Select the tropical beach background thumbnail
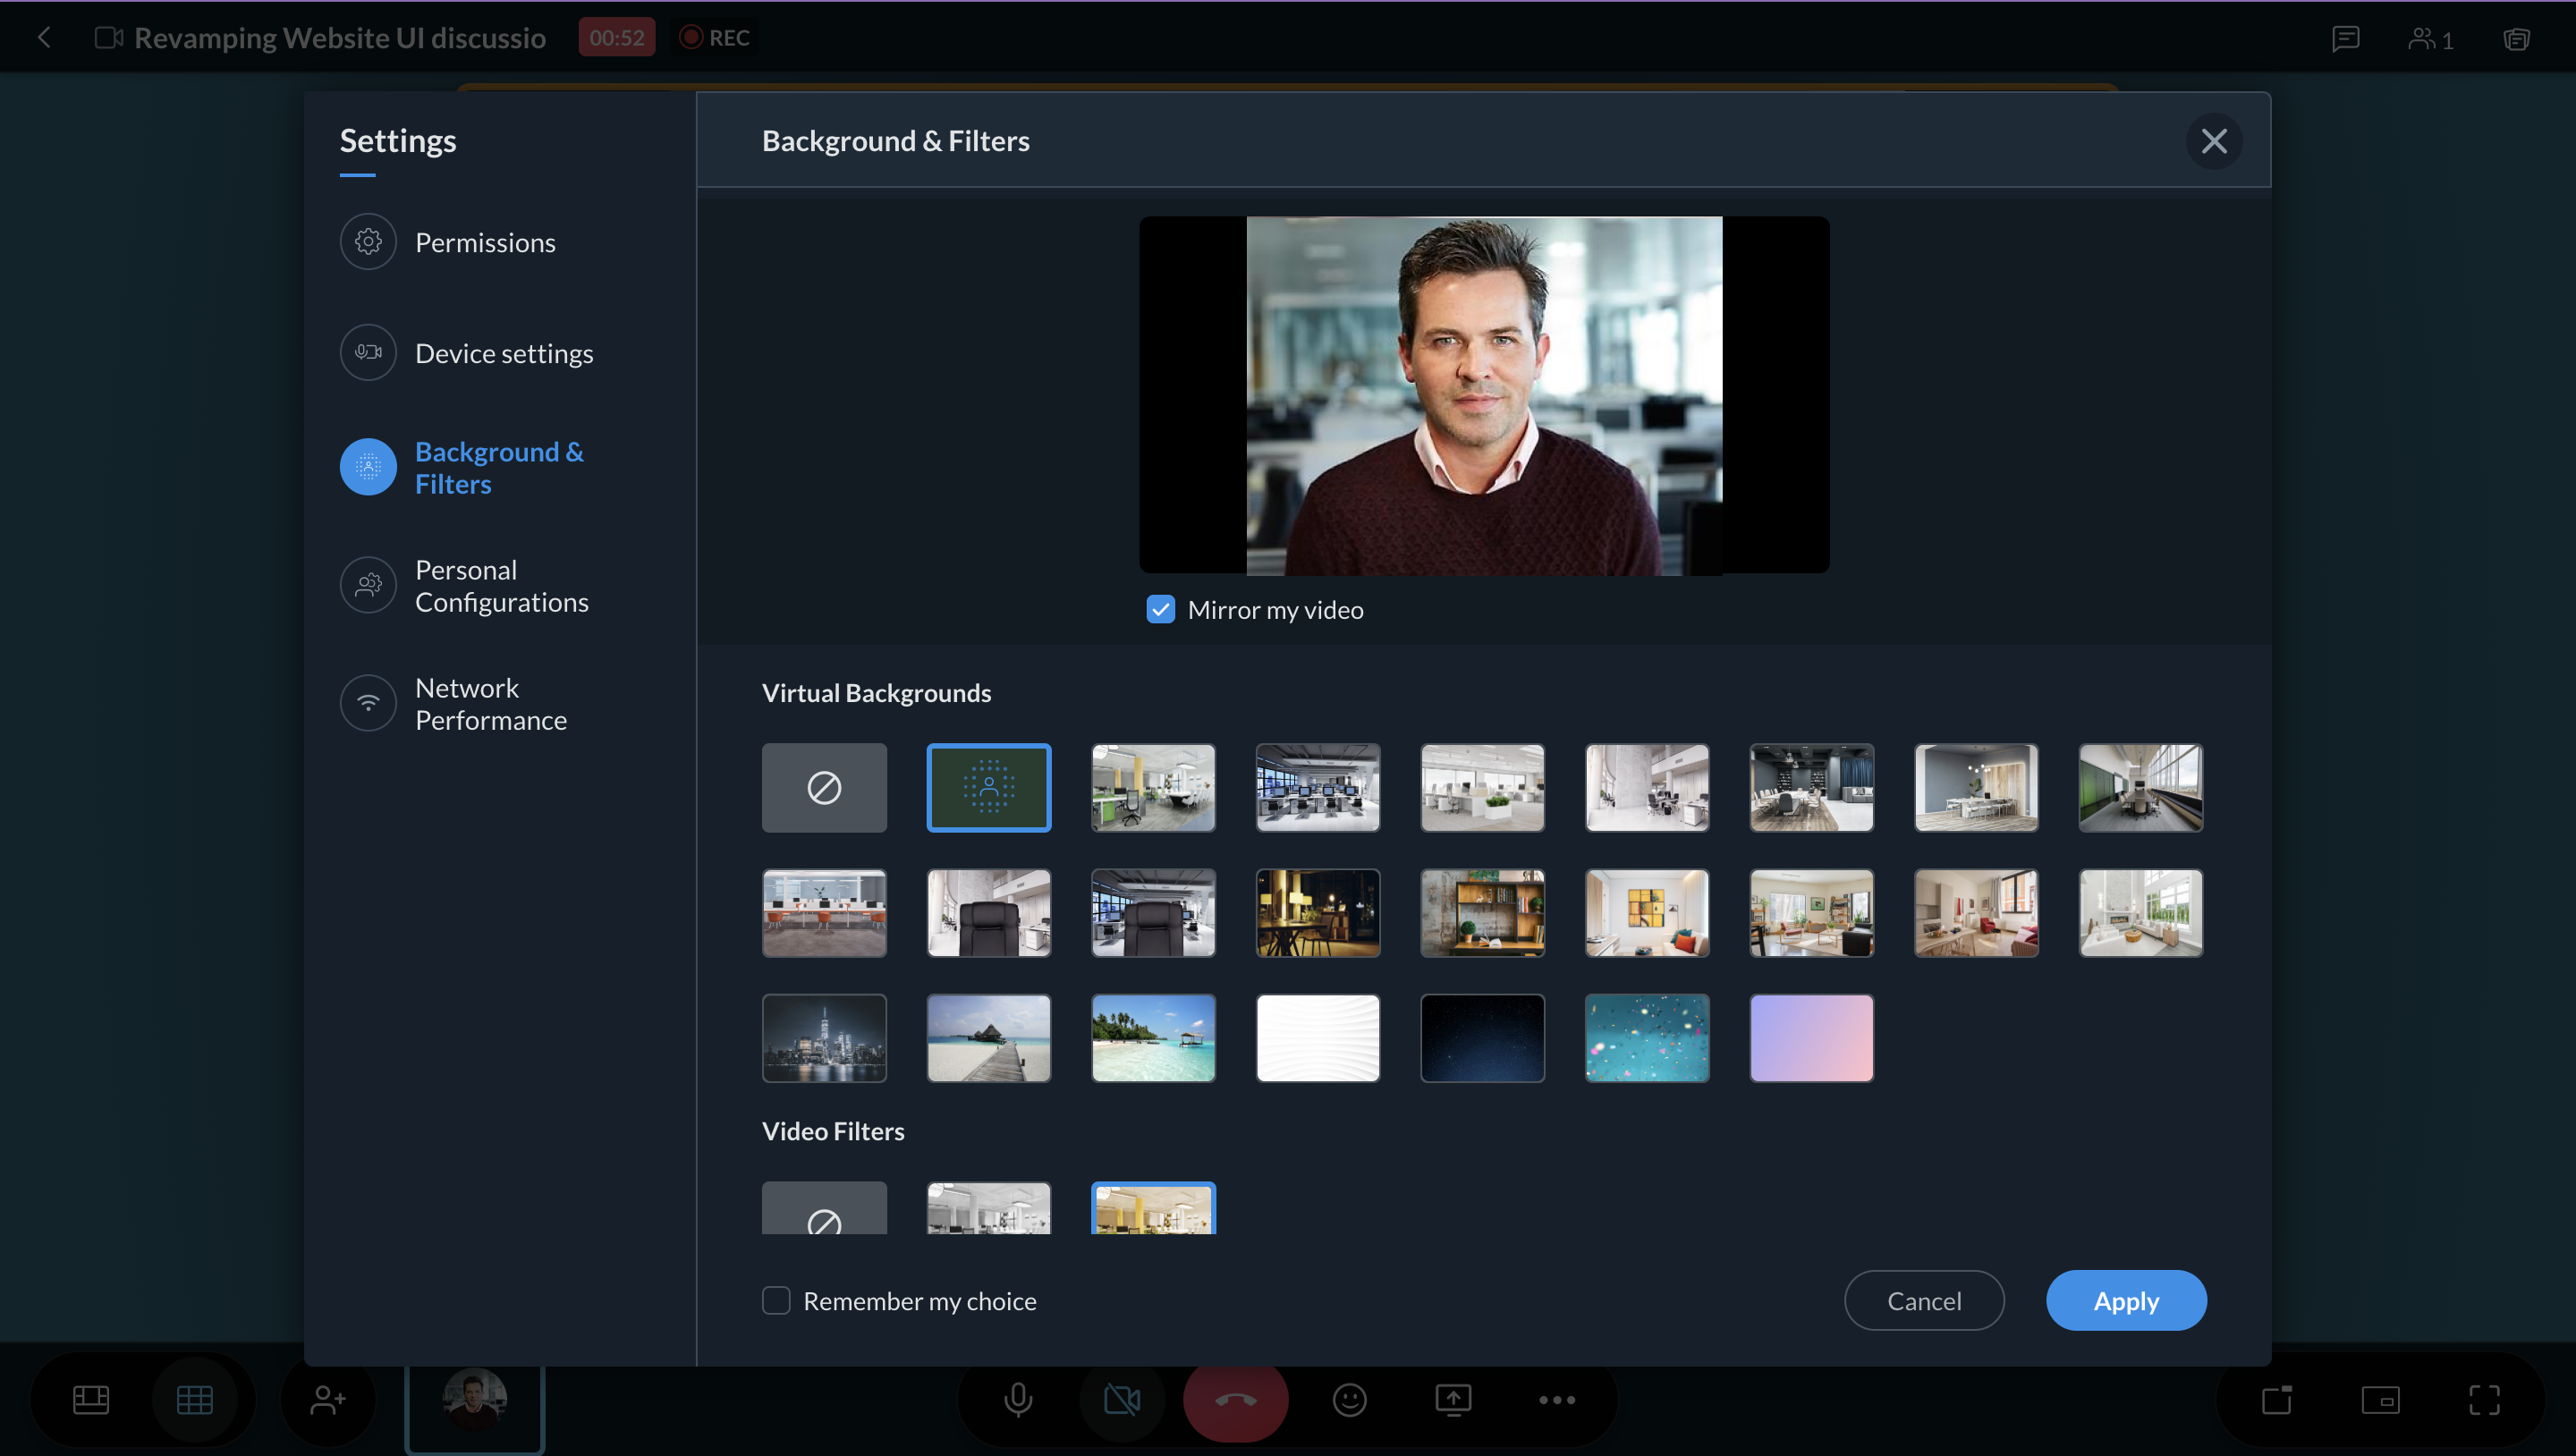Viewport: 2576px width, 1456px height. coord(1153,1037)
